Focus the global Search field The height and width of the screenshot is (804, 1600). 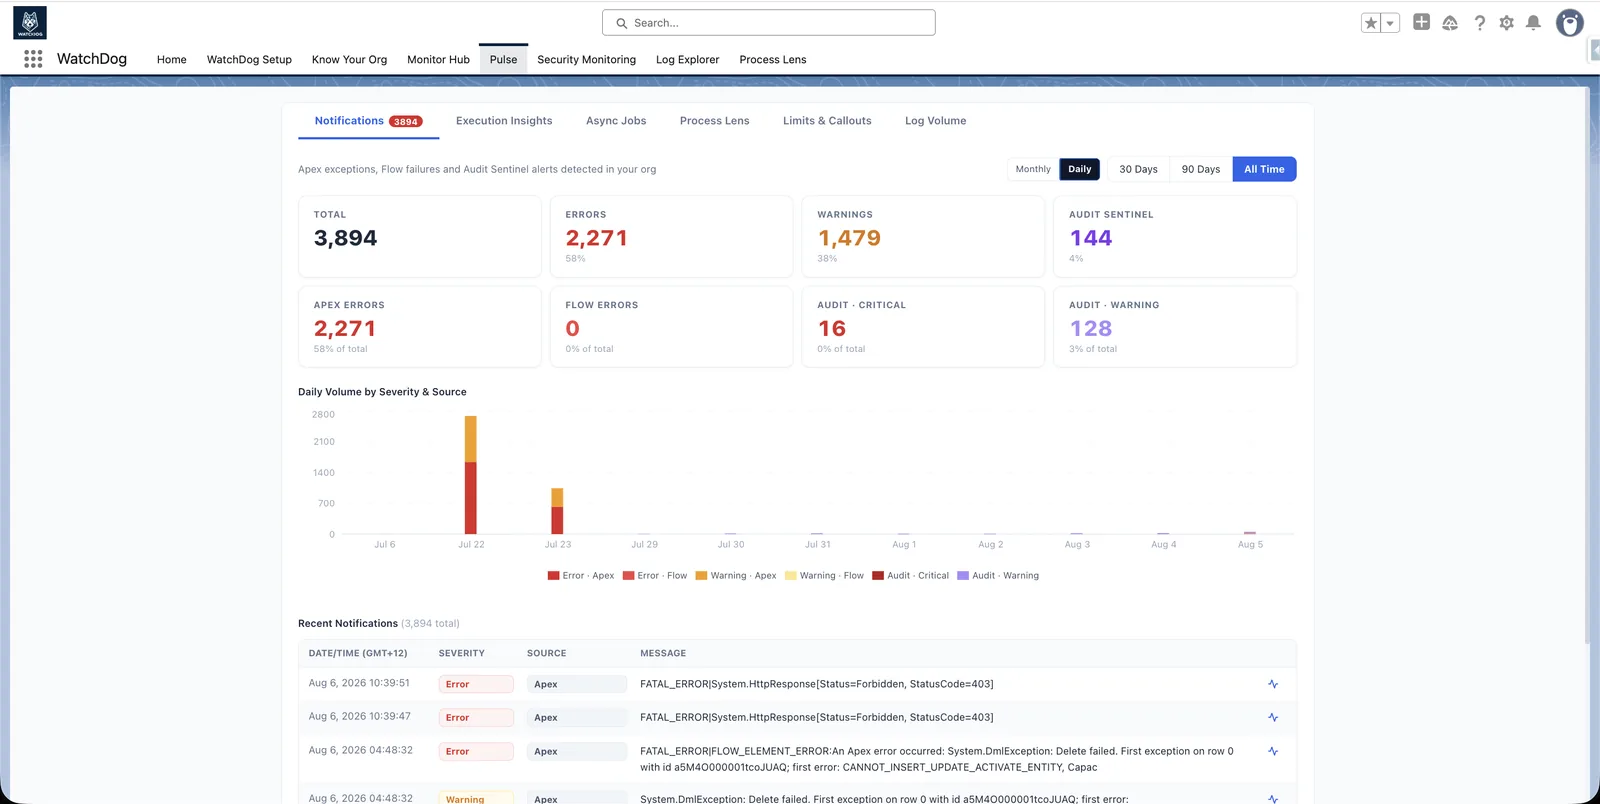[x=769, y=23]
